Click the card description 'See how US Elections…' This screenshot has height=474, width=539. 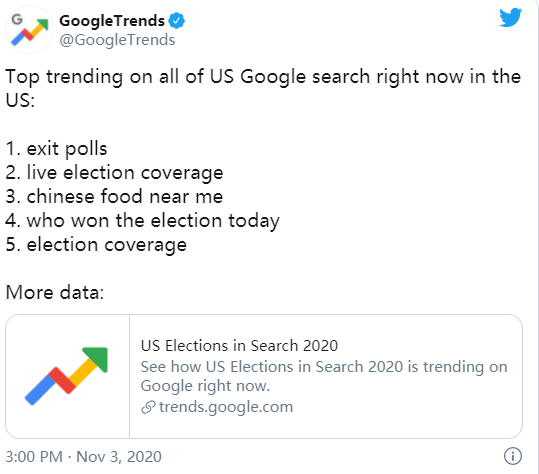[x=324, y=376]
